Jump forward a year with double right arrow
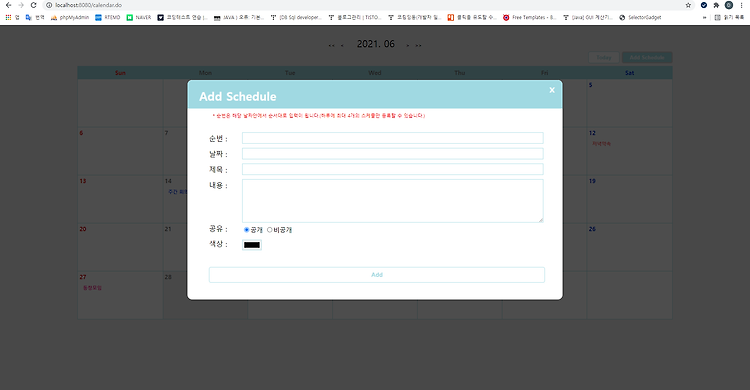This screenshot has width=750, height=390. tap(419, 45)
